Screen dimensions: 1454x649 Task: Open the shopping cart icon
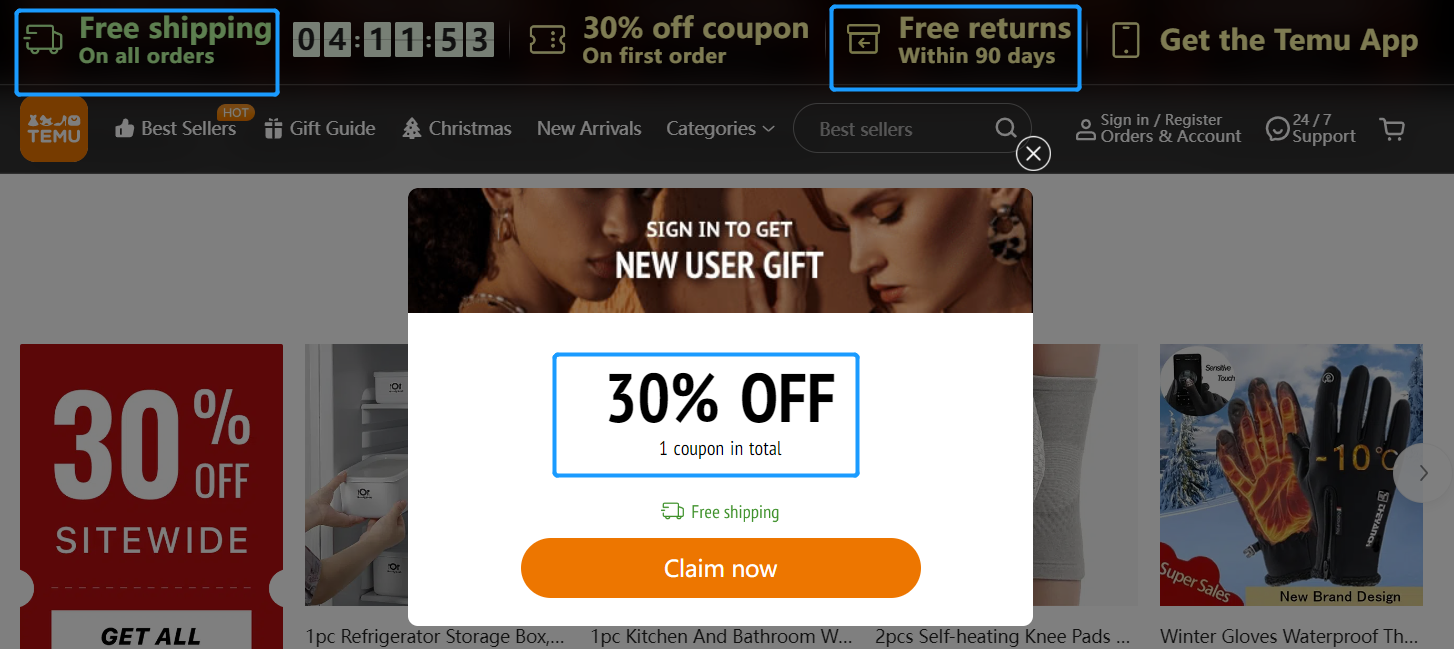[1392, 129]
